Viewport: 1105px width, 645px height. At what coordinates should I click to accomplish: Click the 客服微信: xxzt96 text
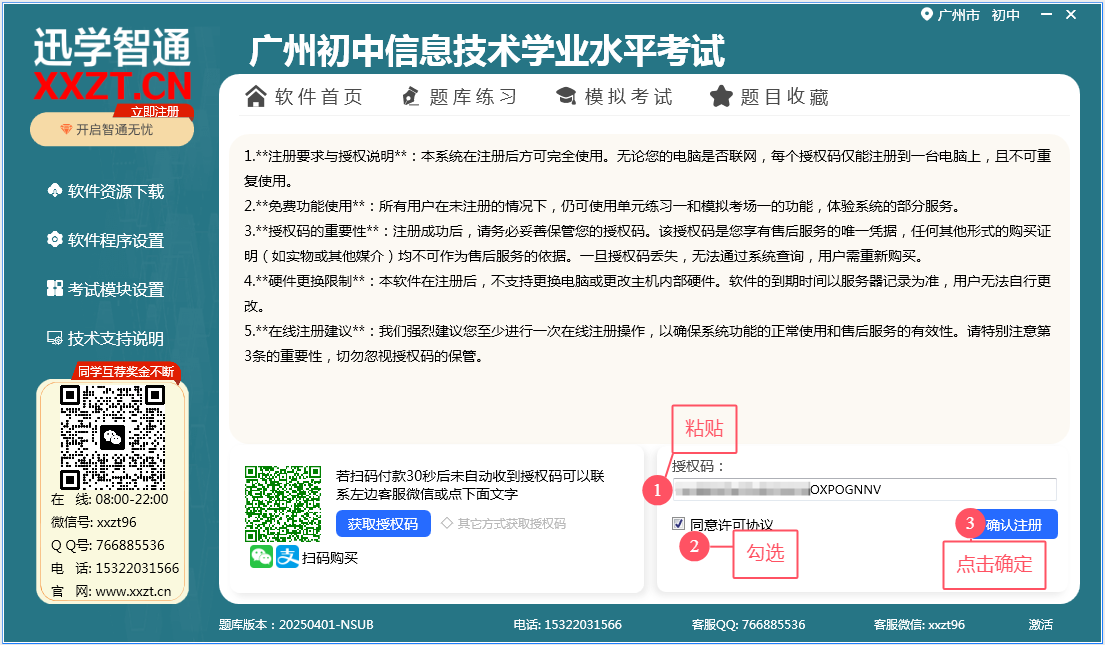click(x=919, y=625)
